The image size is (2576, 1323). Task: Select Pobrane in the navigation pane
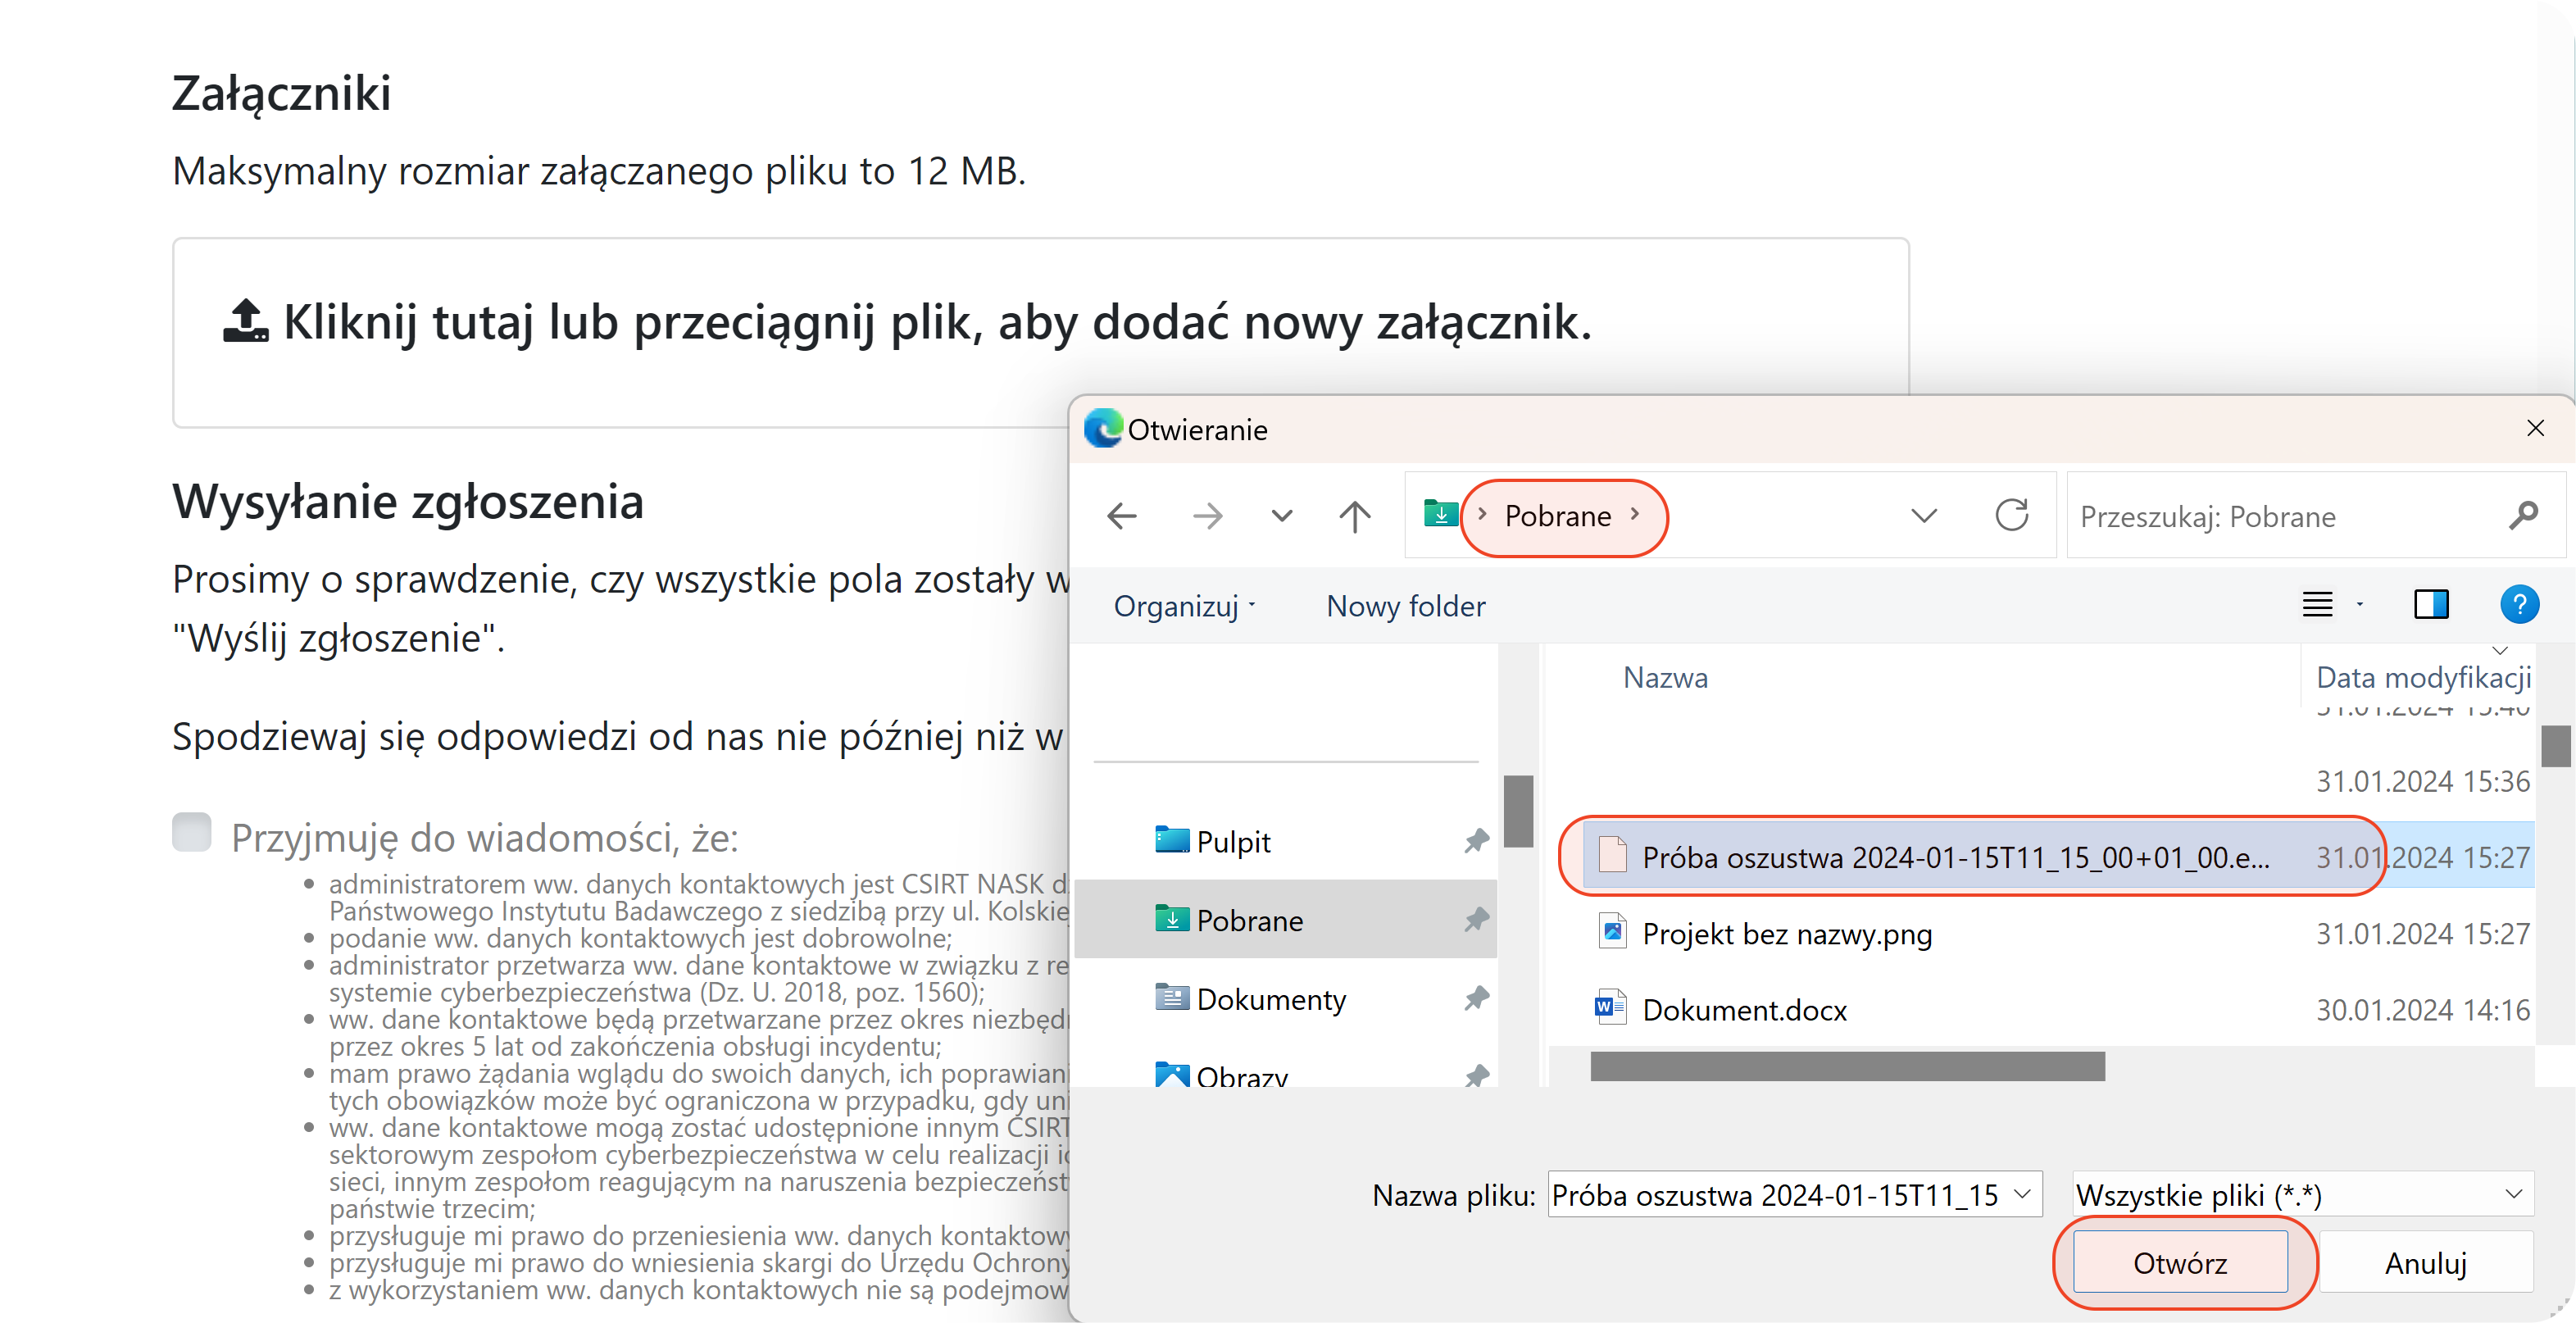pyautogui.click(x=1285, y=919)
